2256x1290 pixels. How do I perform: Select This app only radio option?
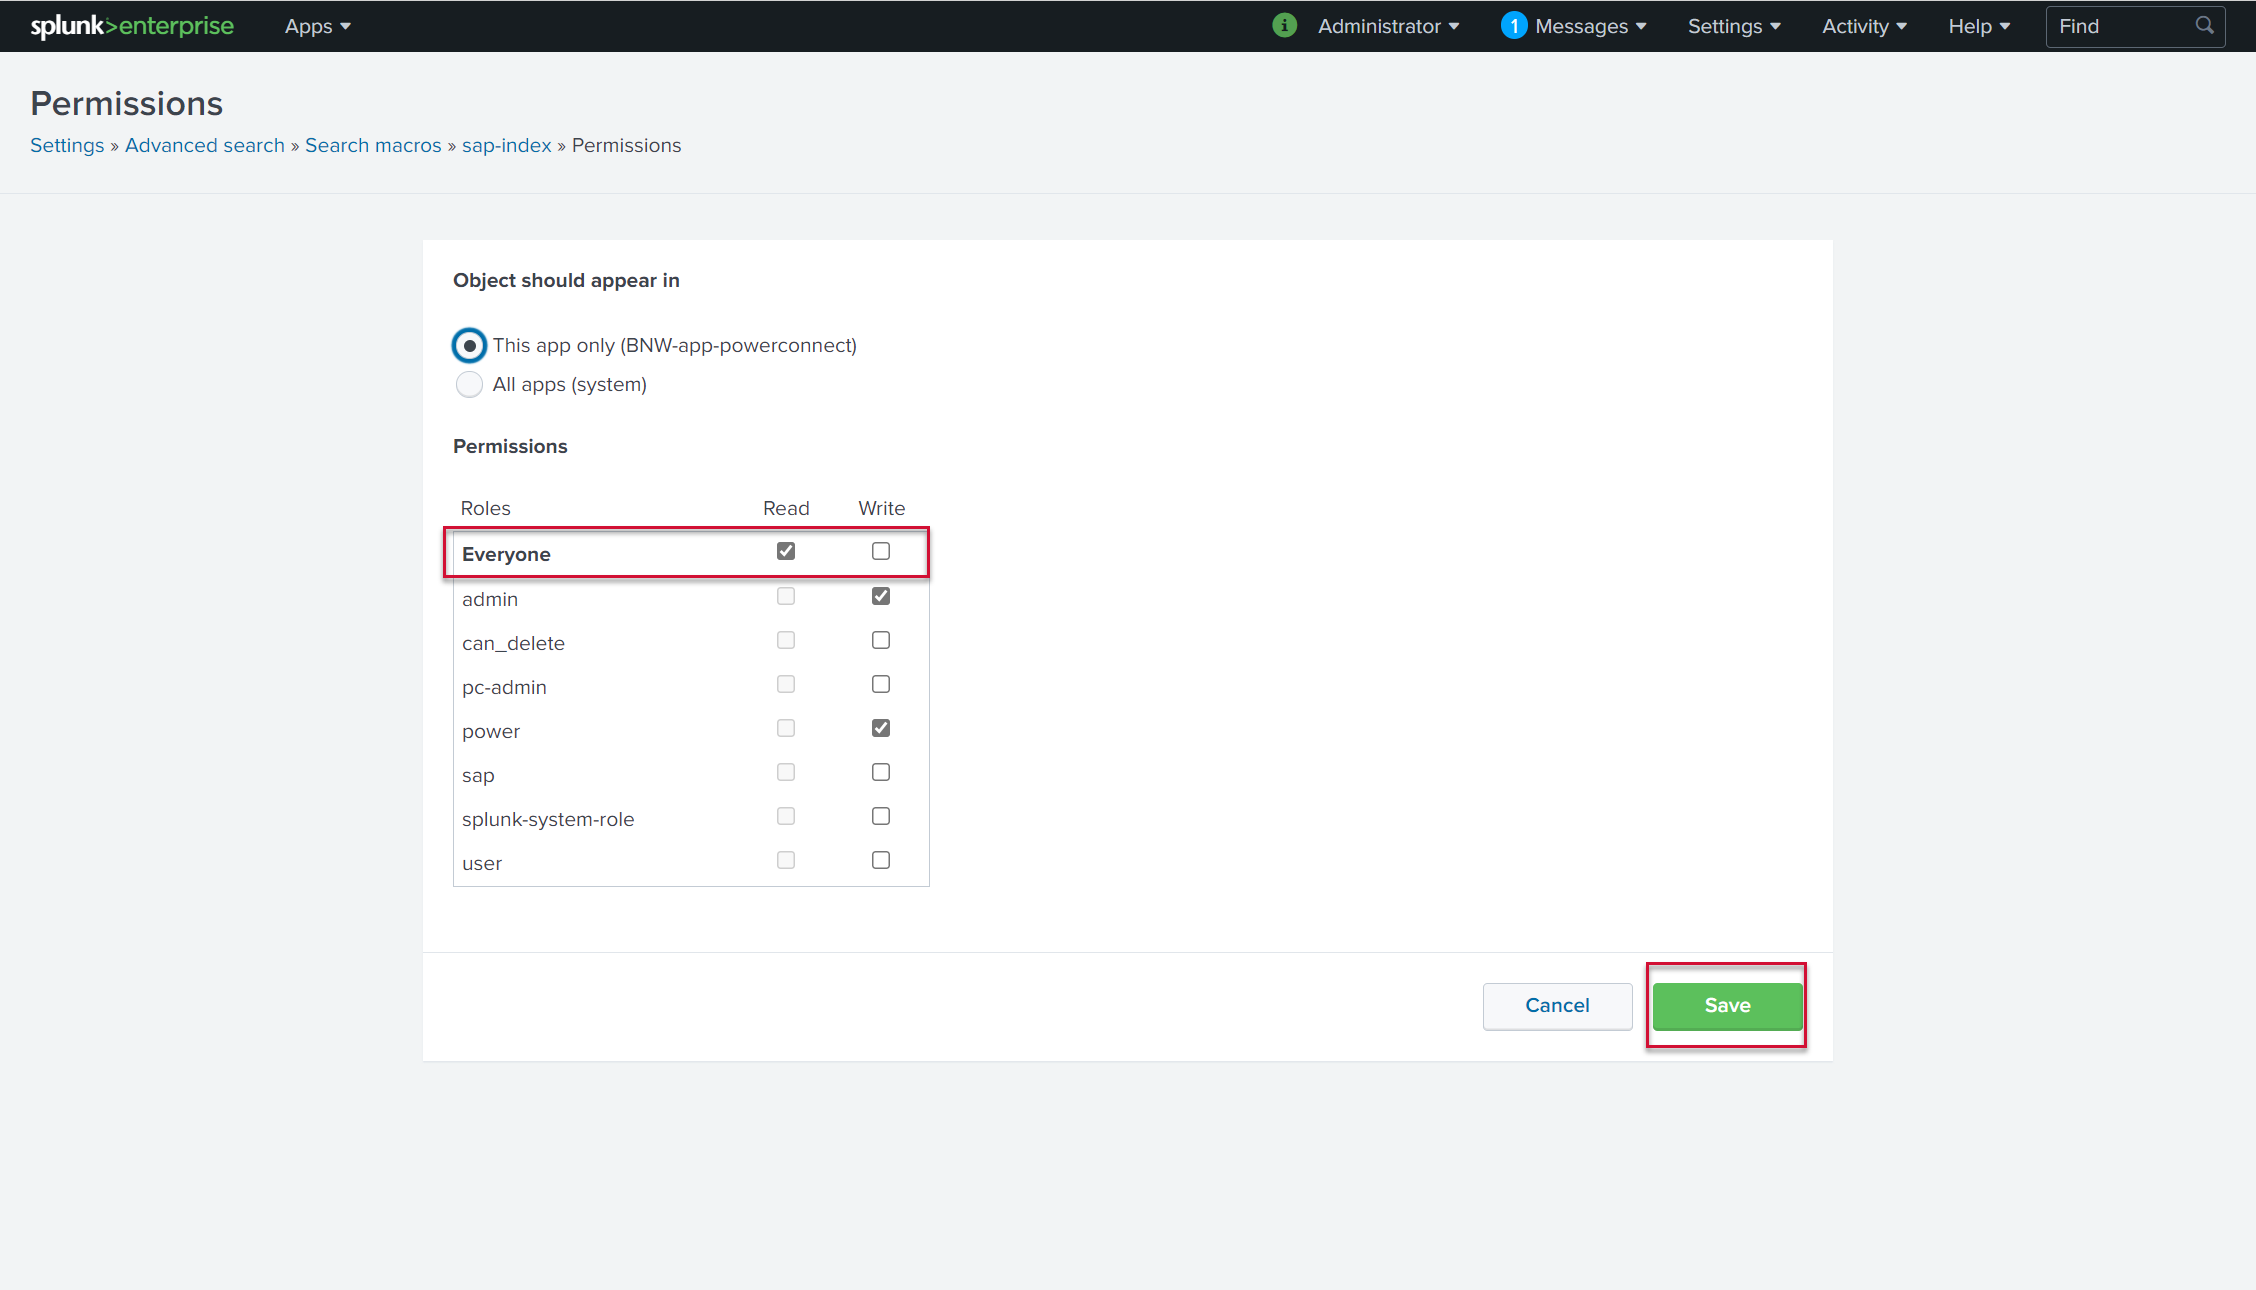(469, 345)
